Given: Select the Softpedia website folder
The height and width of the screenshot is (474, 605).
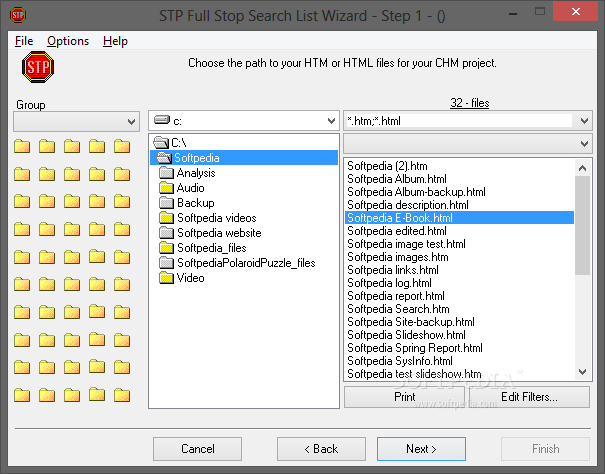Looking at the screenshot, I should click(219, 233).
